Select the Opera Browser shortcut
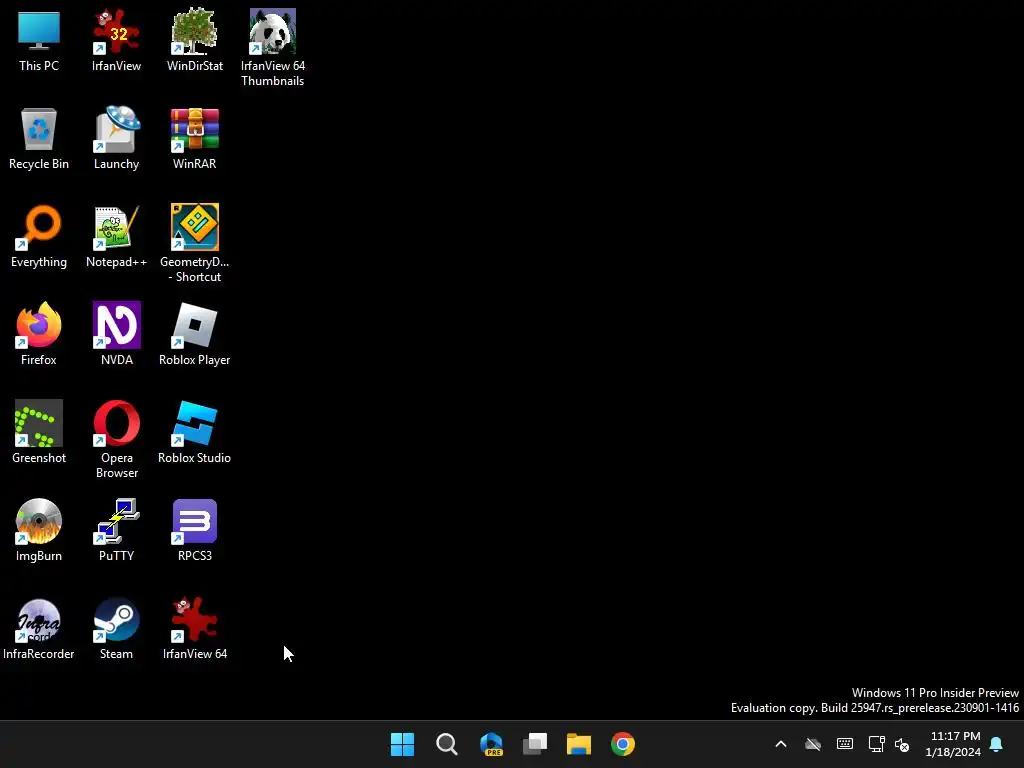 116,440
